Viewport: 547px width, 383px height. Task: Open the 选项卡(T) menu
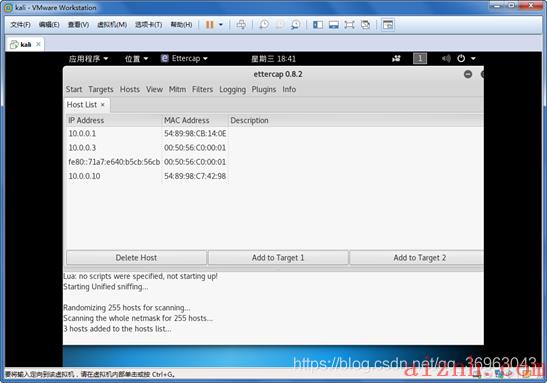point(149,25)
